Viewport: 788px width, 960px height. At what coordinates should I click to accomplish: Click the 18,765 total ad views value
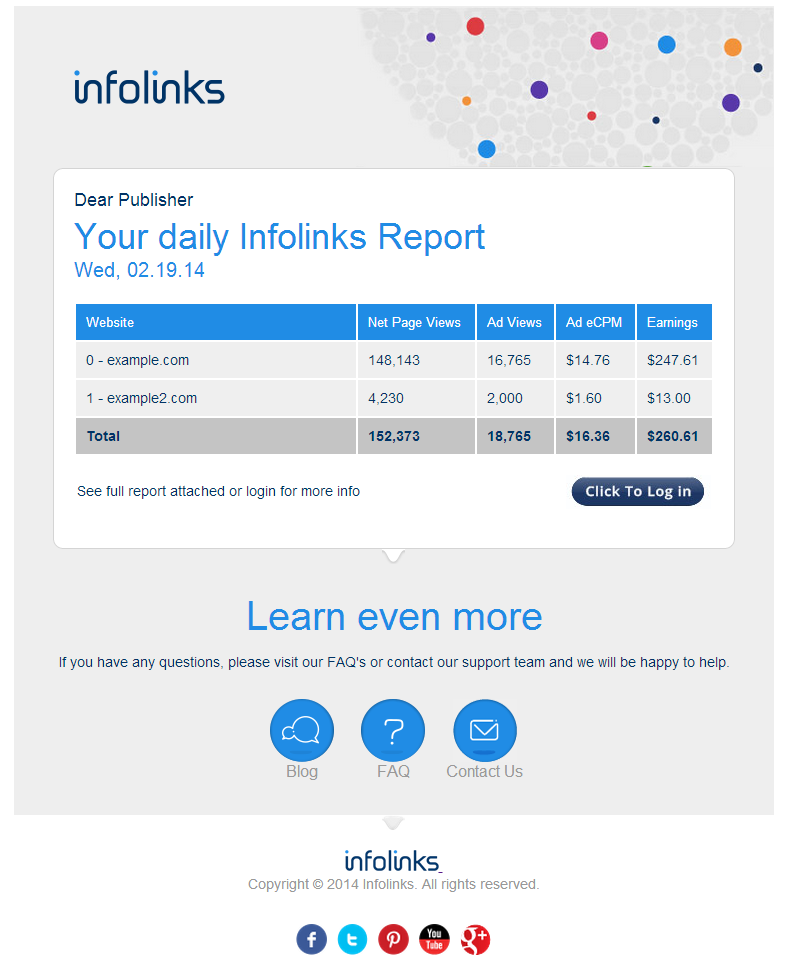[509, 436]
